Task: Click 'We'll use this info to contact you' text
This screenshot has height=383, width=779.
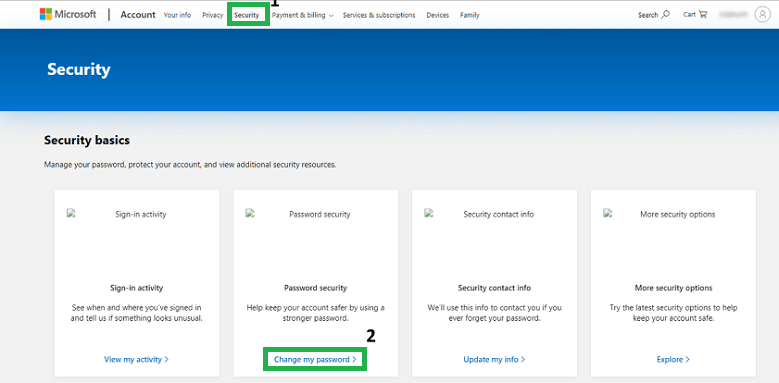Action: pos(494,313)
